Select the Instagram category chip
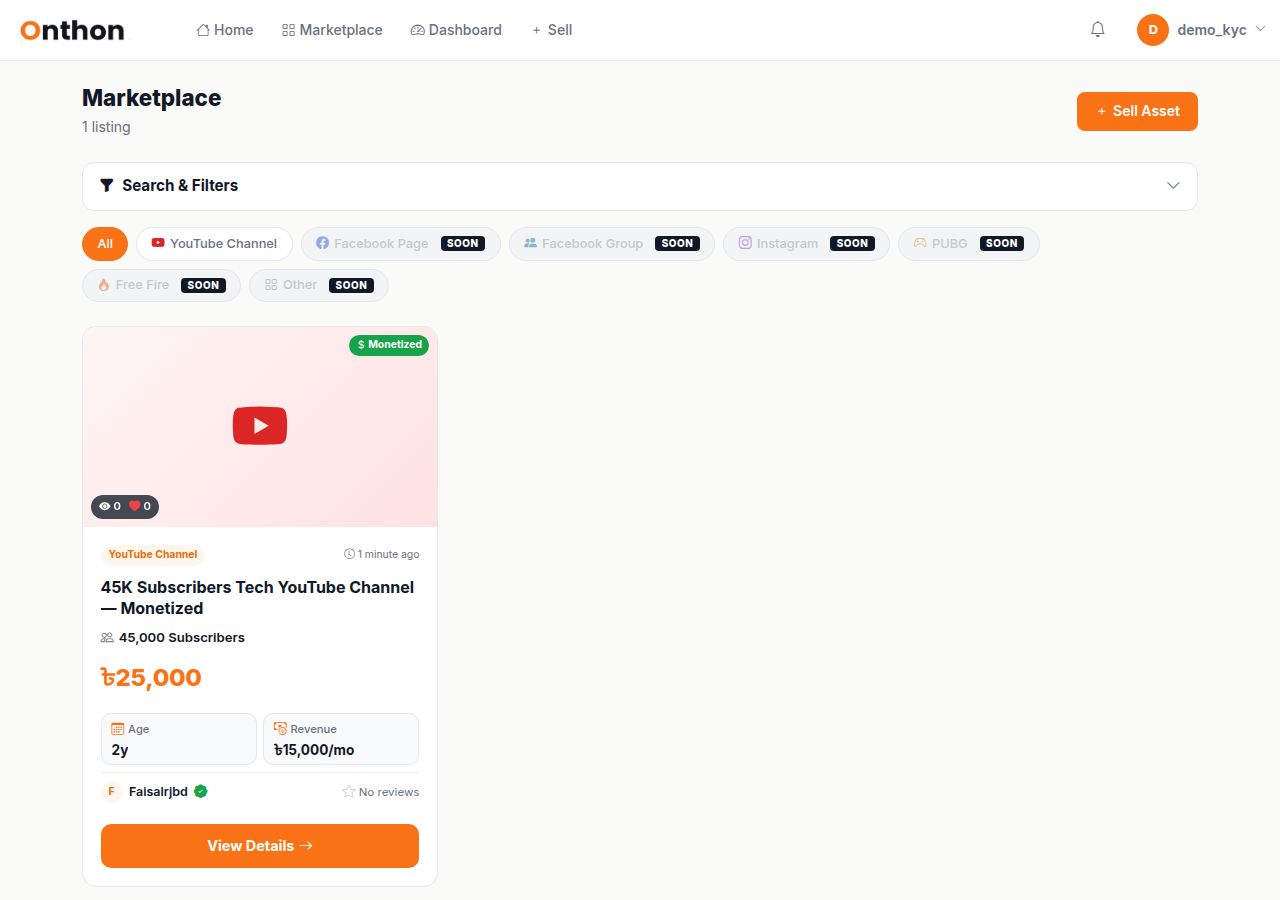The width and height of the screenshot is (1280, 900). click(806, 244)
